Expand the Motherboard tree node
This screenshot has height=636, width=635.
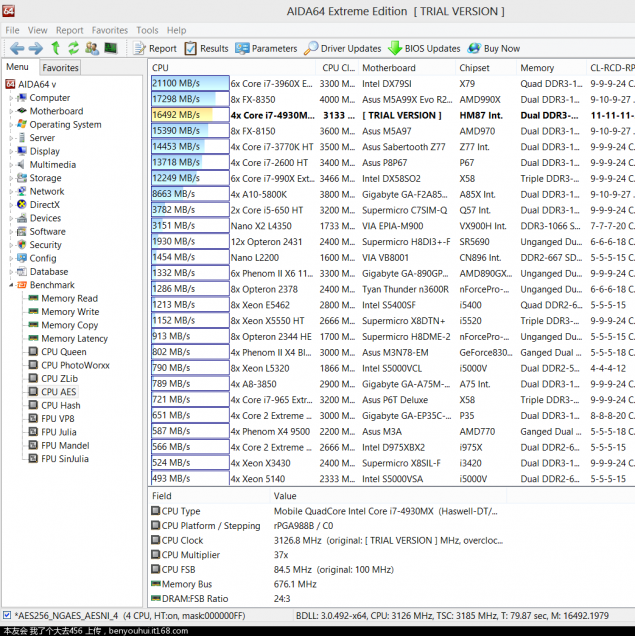pos(11,112)
